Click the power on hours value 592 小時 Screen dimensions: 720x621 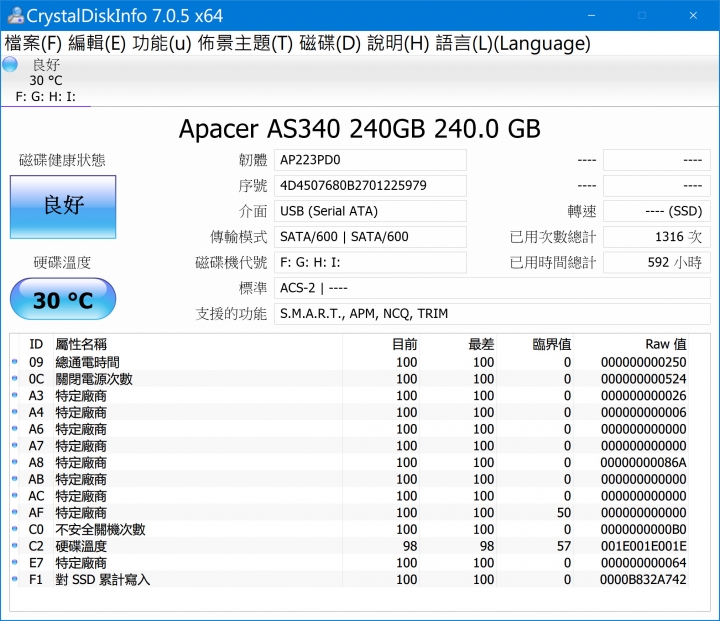657,263
